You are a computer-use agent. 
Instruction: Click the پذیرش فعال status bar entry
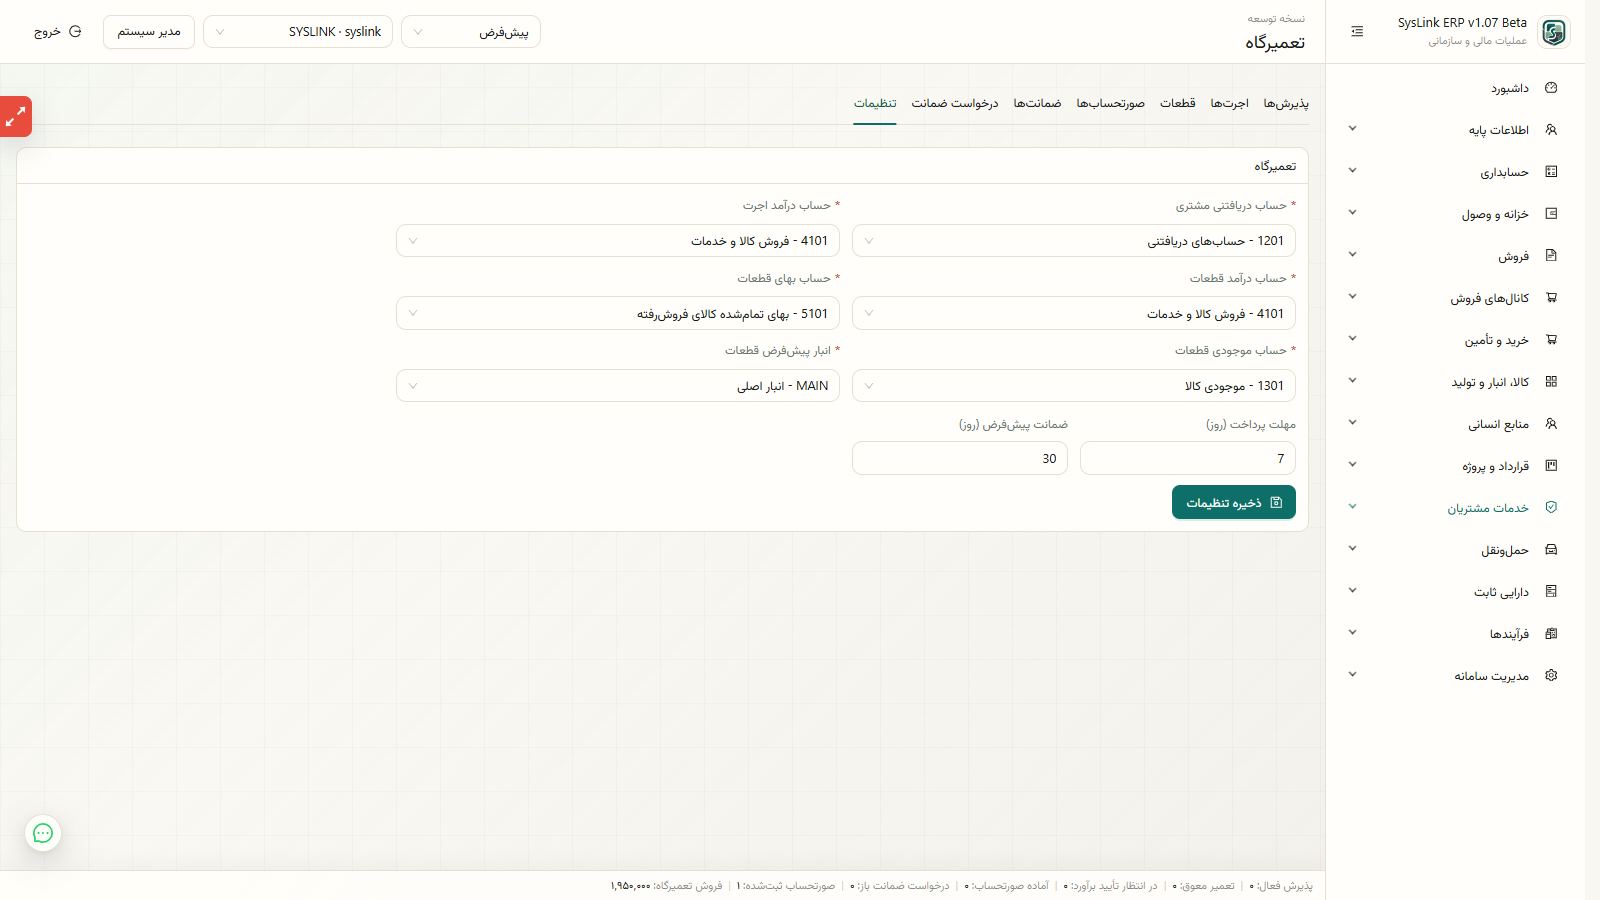1281,886
